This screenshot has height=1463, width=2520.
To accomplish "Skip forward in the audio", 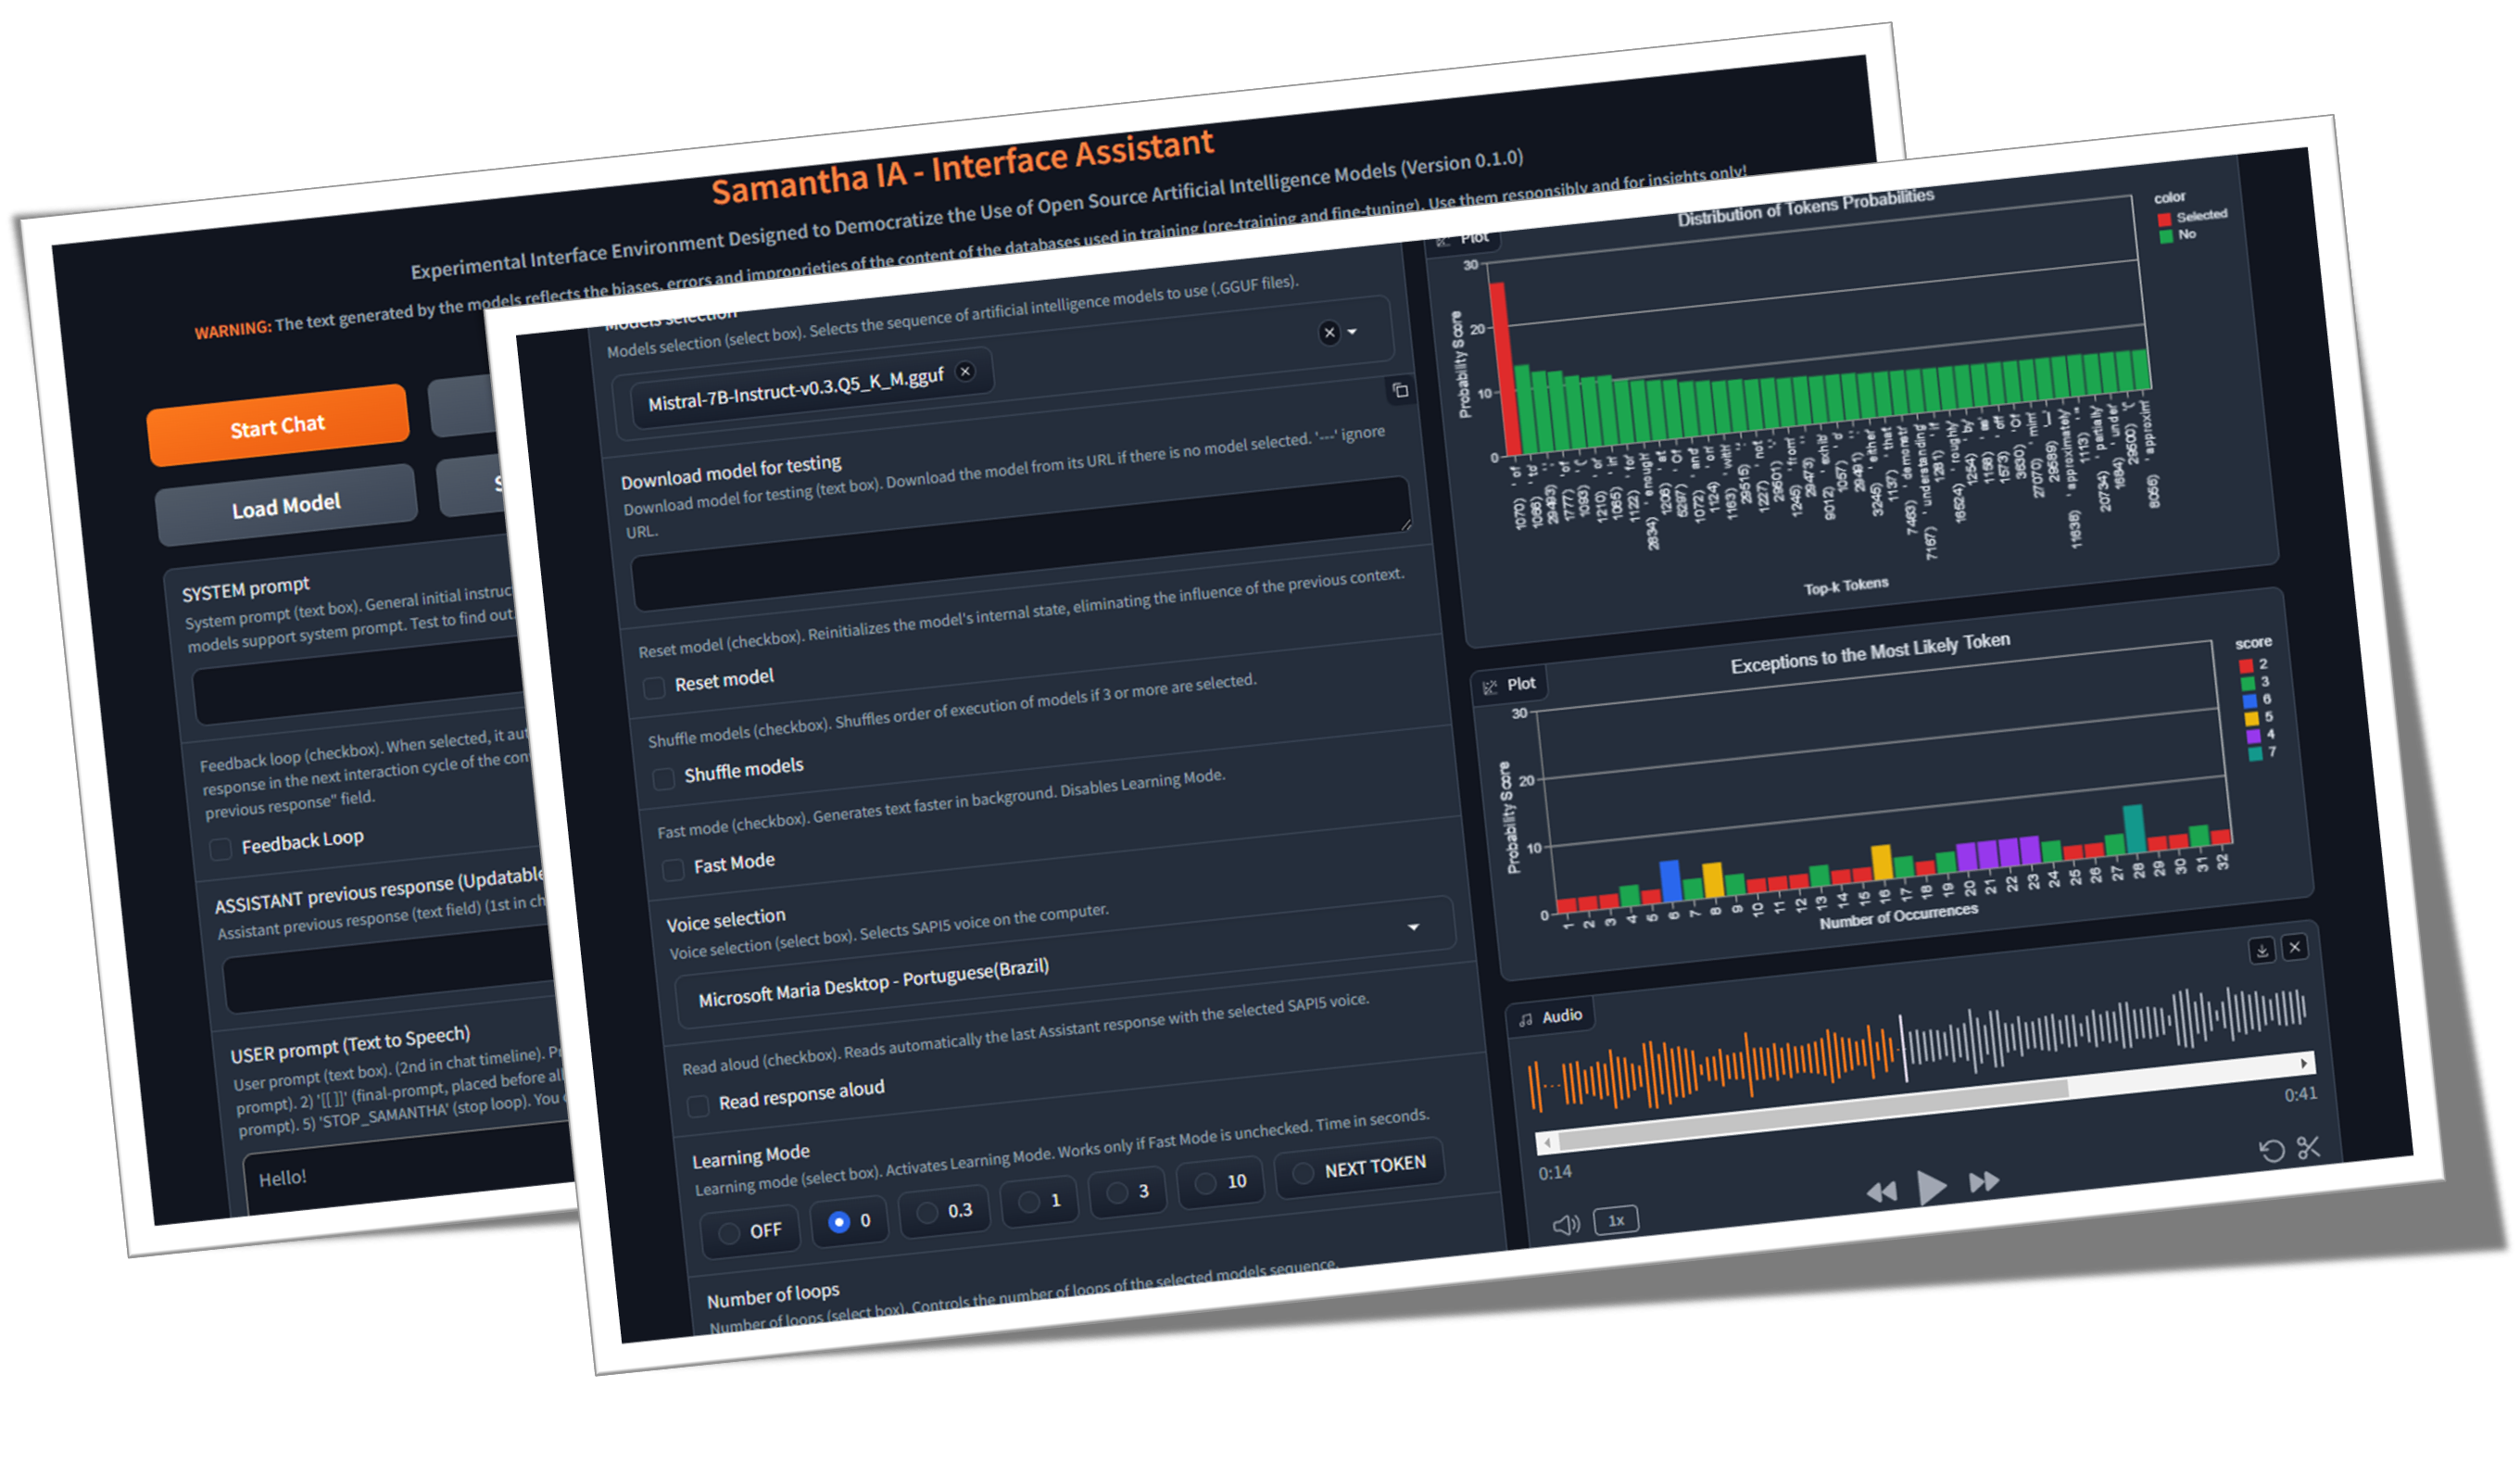I will (1983, 1182).
